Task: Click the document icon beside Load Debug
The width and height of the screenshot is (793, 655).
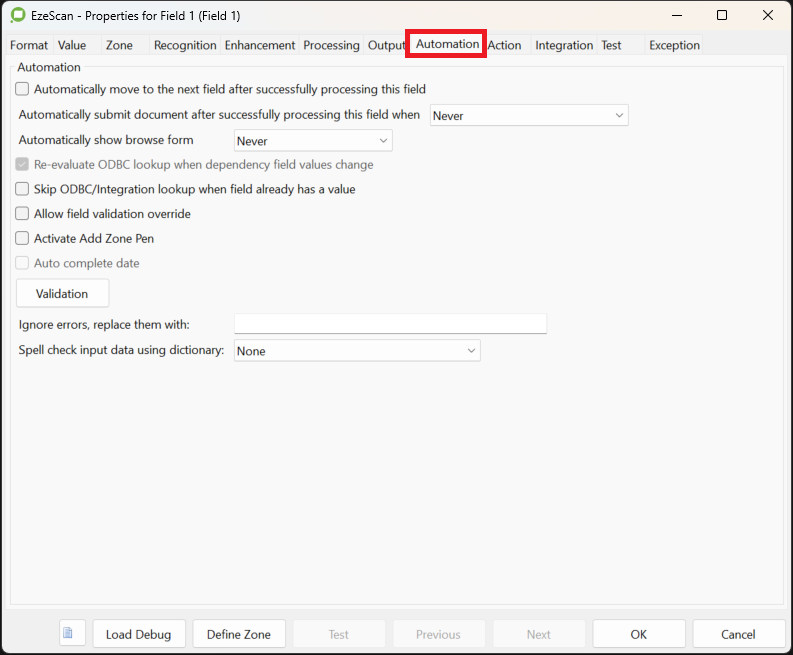Action: (x=72, y=633)
